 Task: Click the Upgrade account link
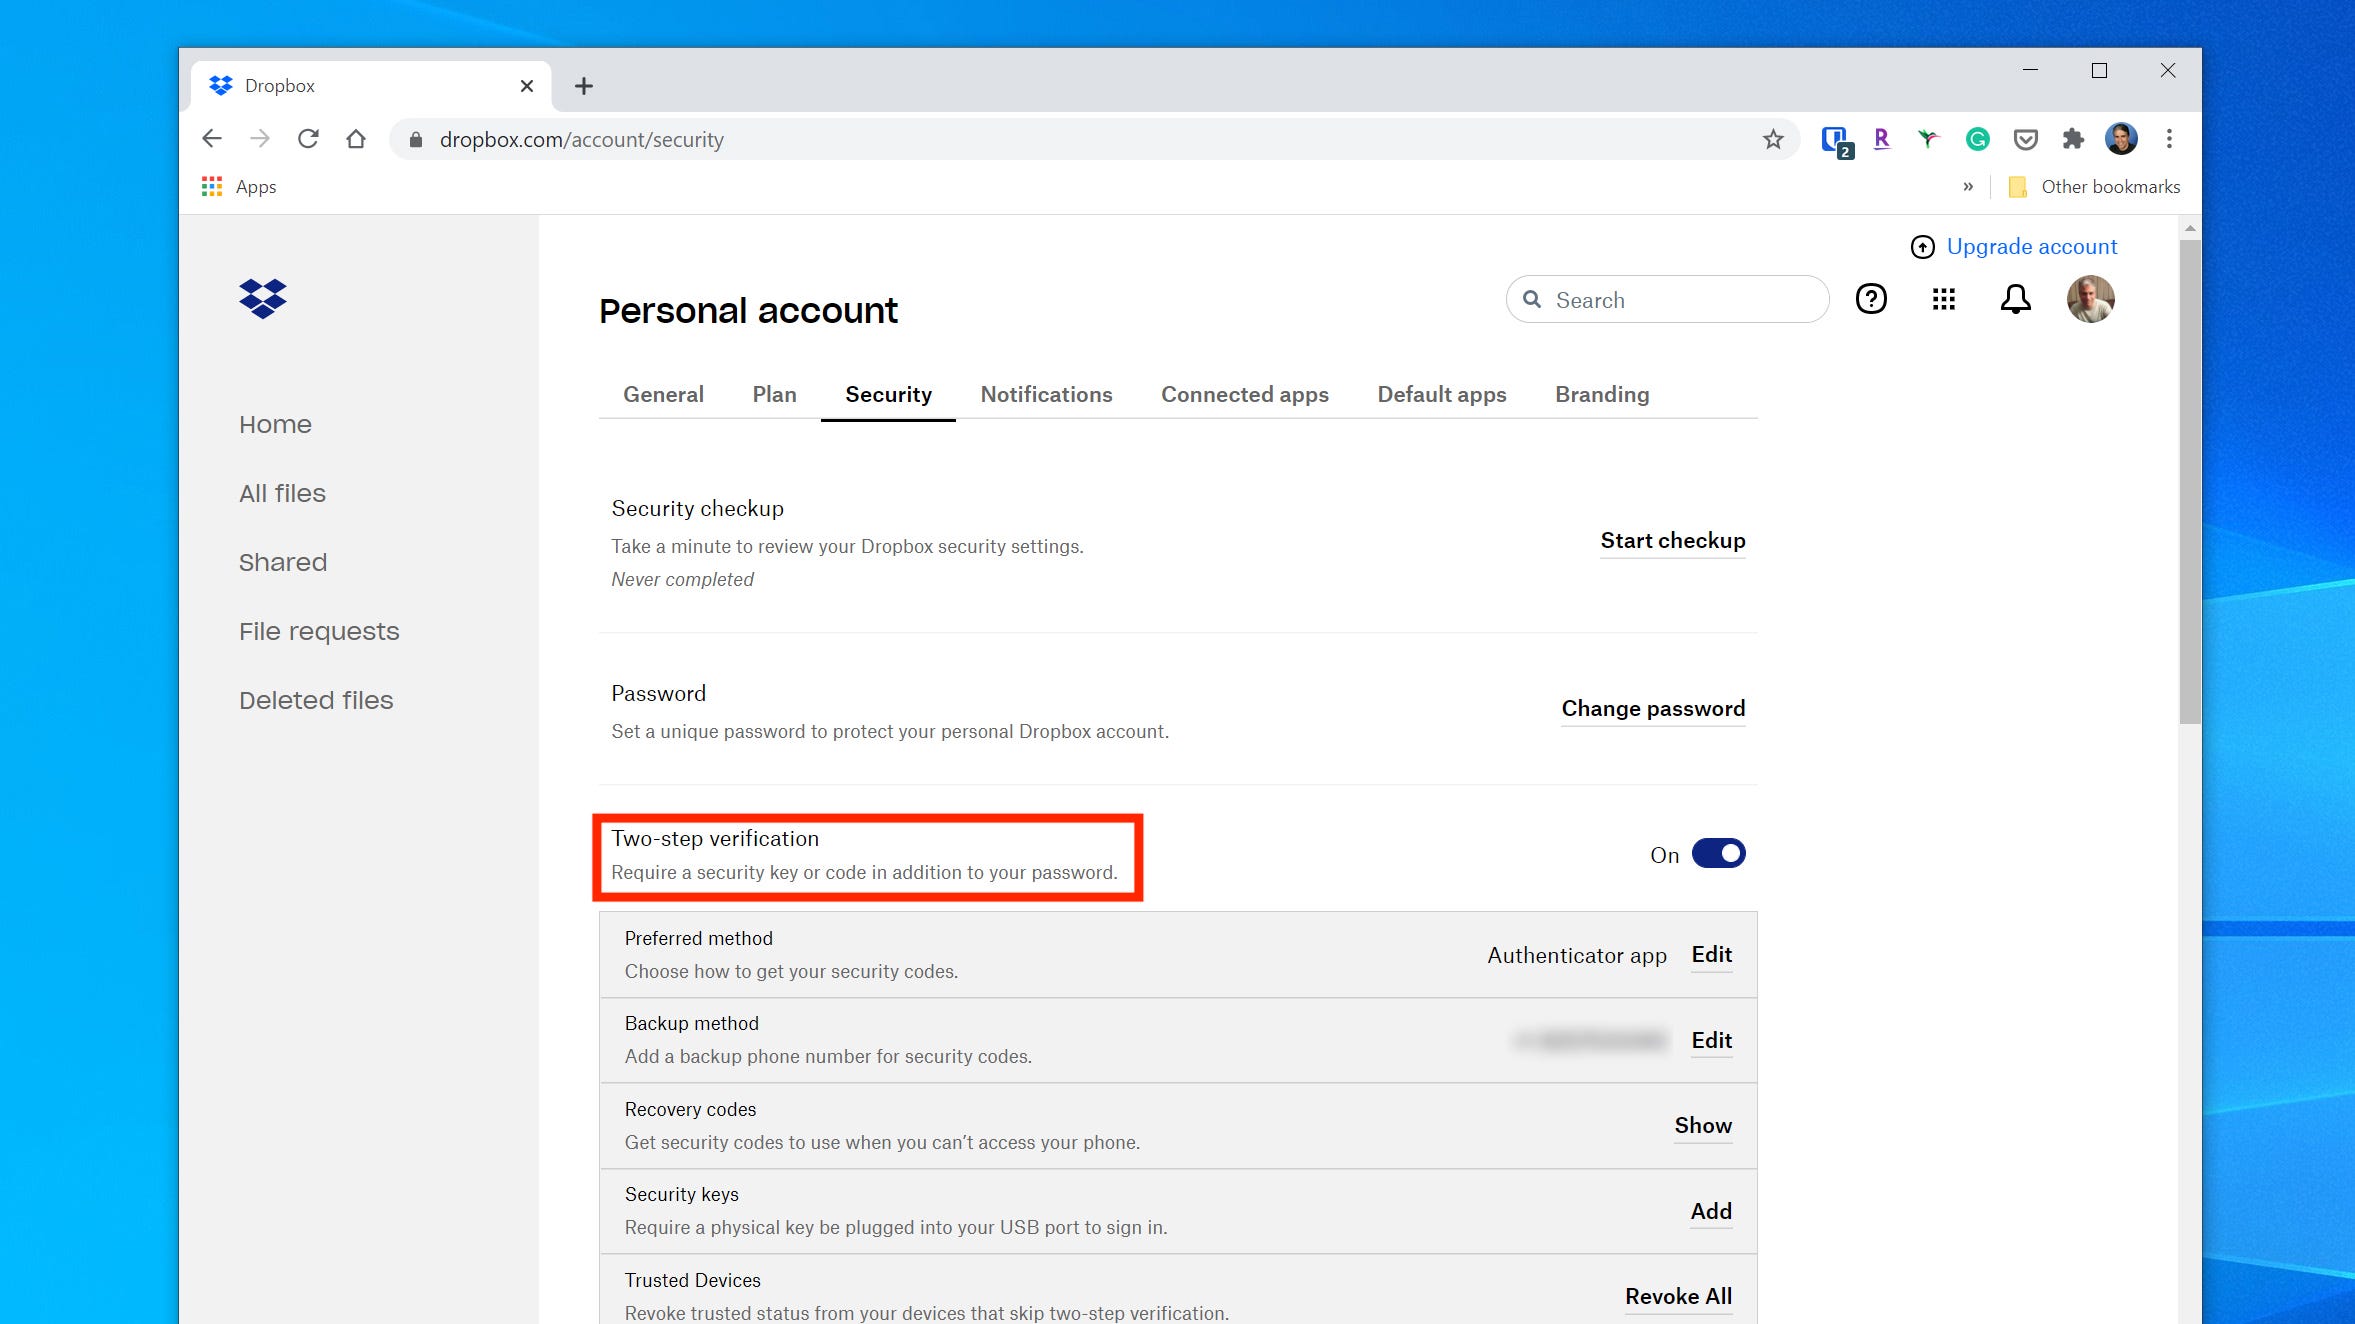point(2014,246)
